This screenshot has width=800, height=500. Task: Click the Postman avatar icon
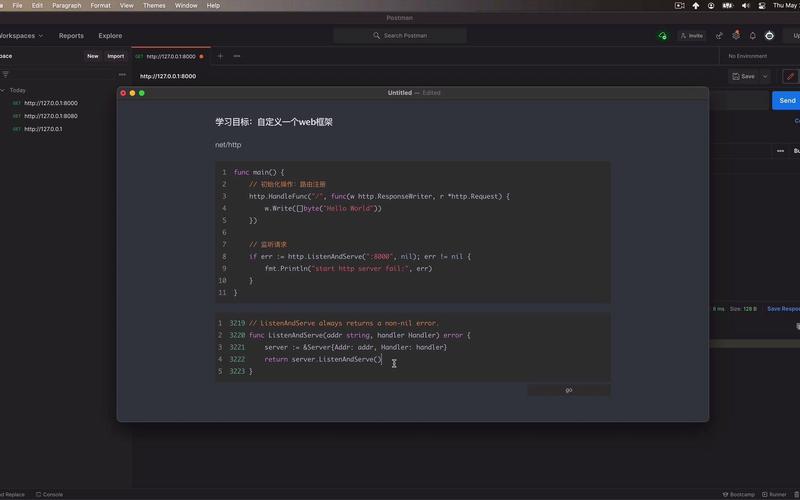769,36
